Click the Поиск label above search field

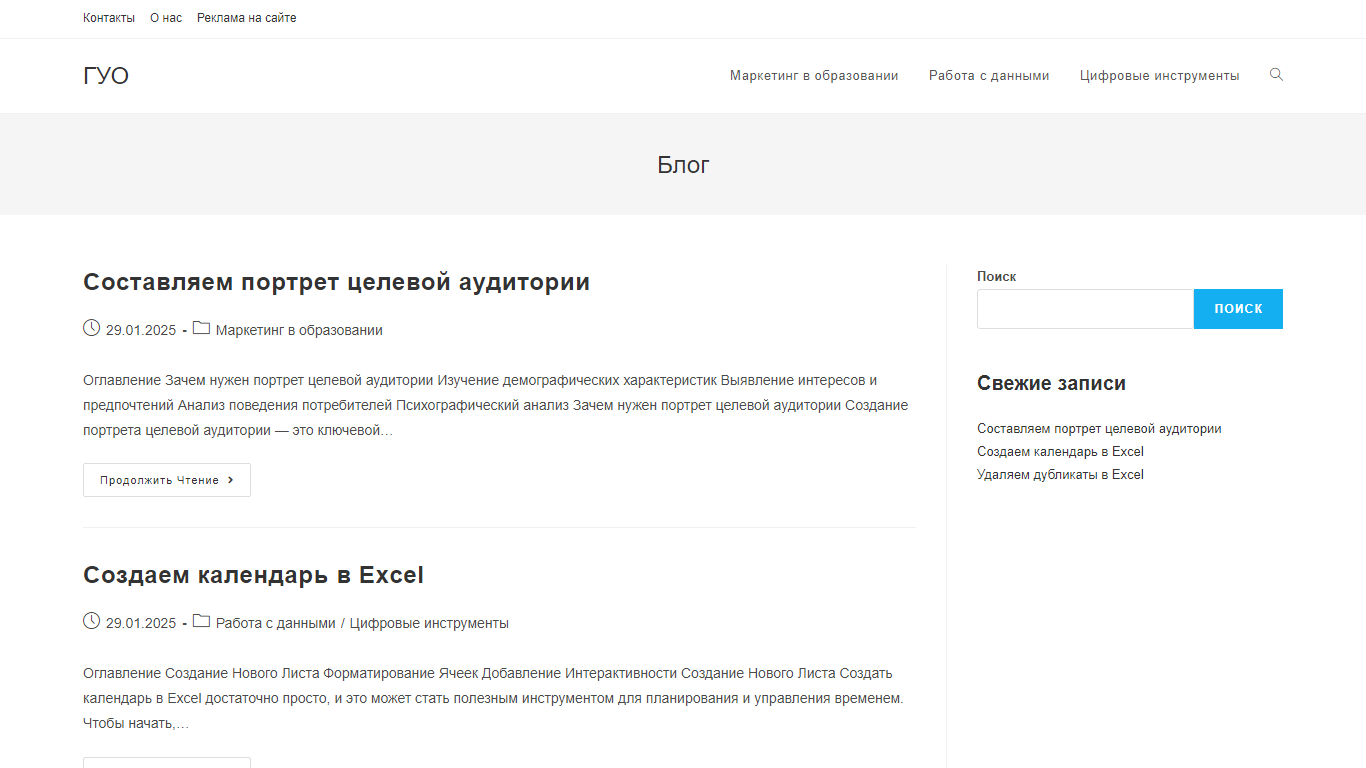[996, 277]
